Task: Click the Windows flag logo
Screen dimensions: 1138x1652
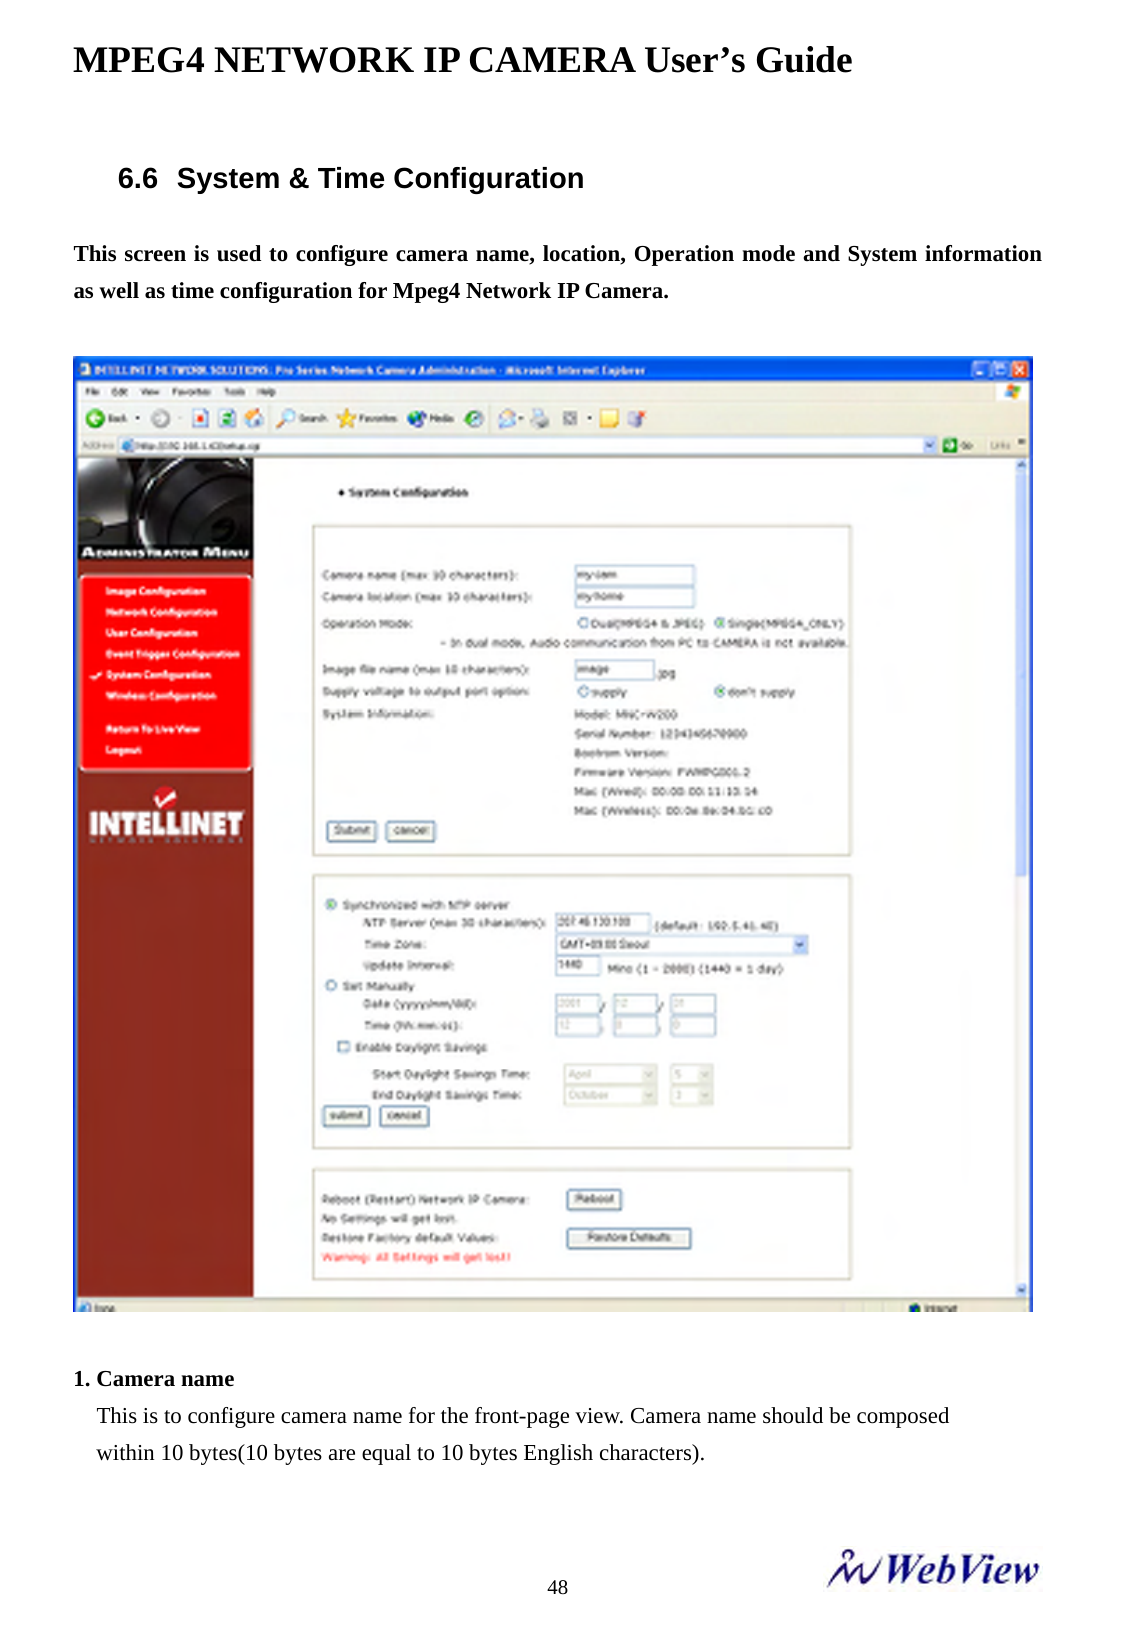Action: pyautogui.click(x=1013, y=392)
